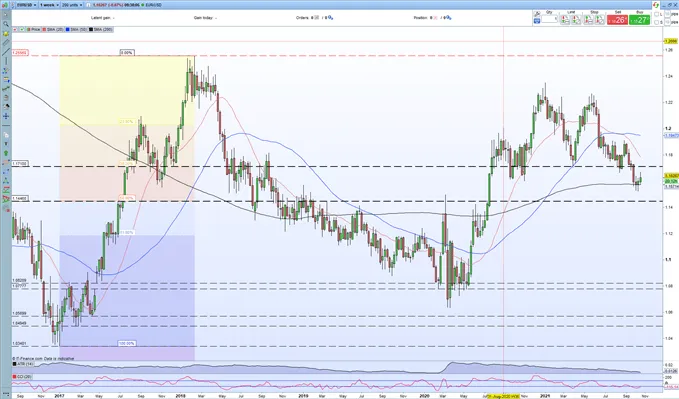Open the ATR (14) indicator label
679x399 pixels.
click(x=23, y=364)
